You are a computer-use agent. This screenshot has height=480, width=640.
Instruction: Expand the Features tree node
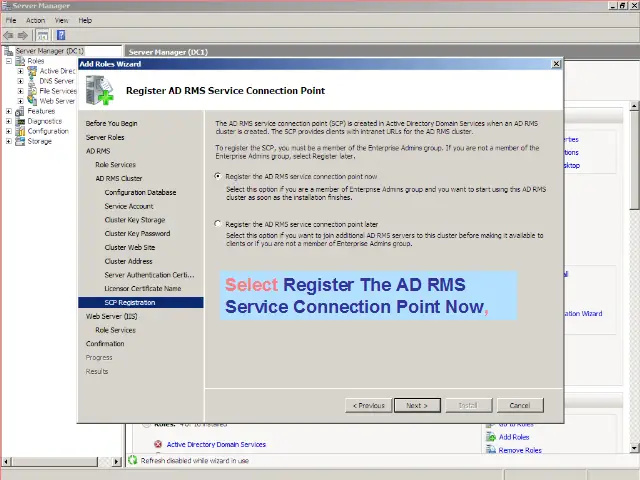9,111
